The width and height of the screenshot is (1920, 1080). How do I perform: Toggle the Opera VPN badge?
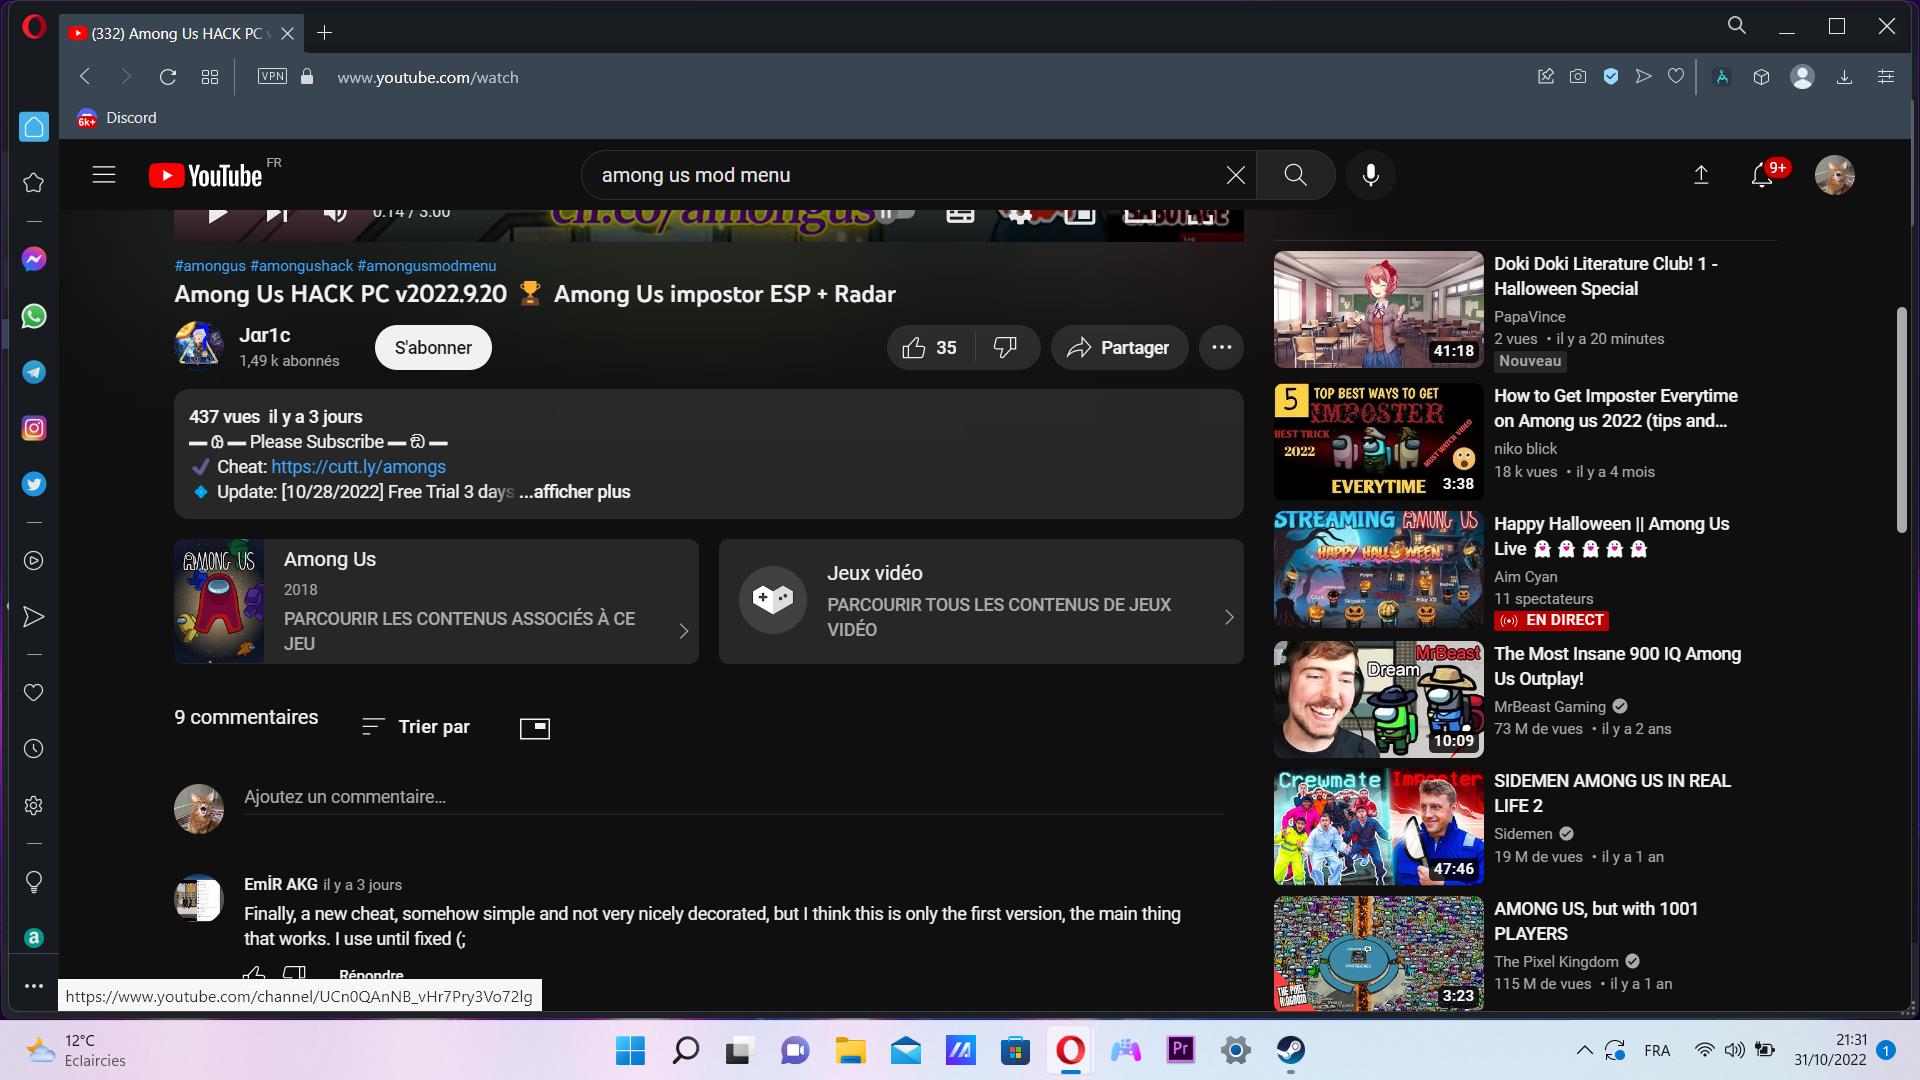[272, 77]
